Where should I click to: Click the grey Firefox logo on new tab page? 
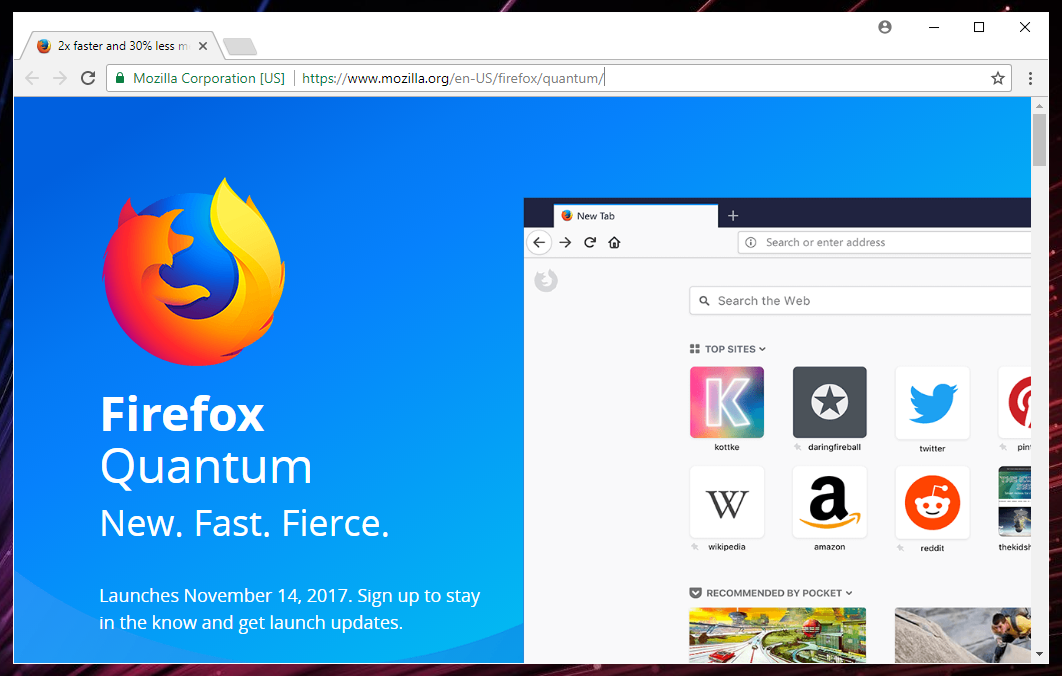pos(546,280)
